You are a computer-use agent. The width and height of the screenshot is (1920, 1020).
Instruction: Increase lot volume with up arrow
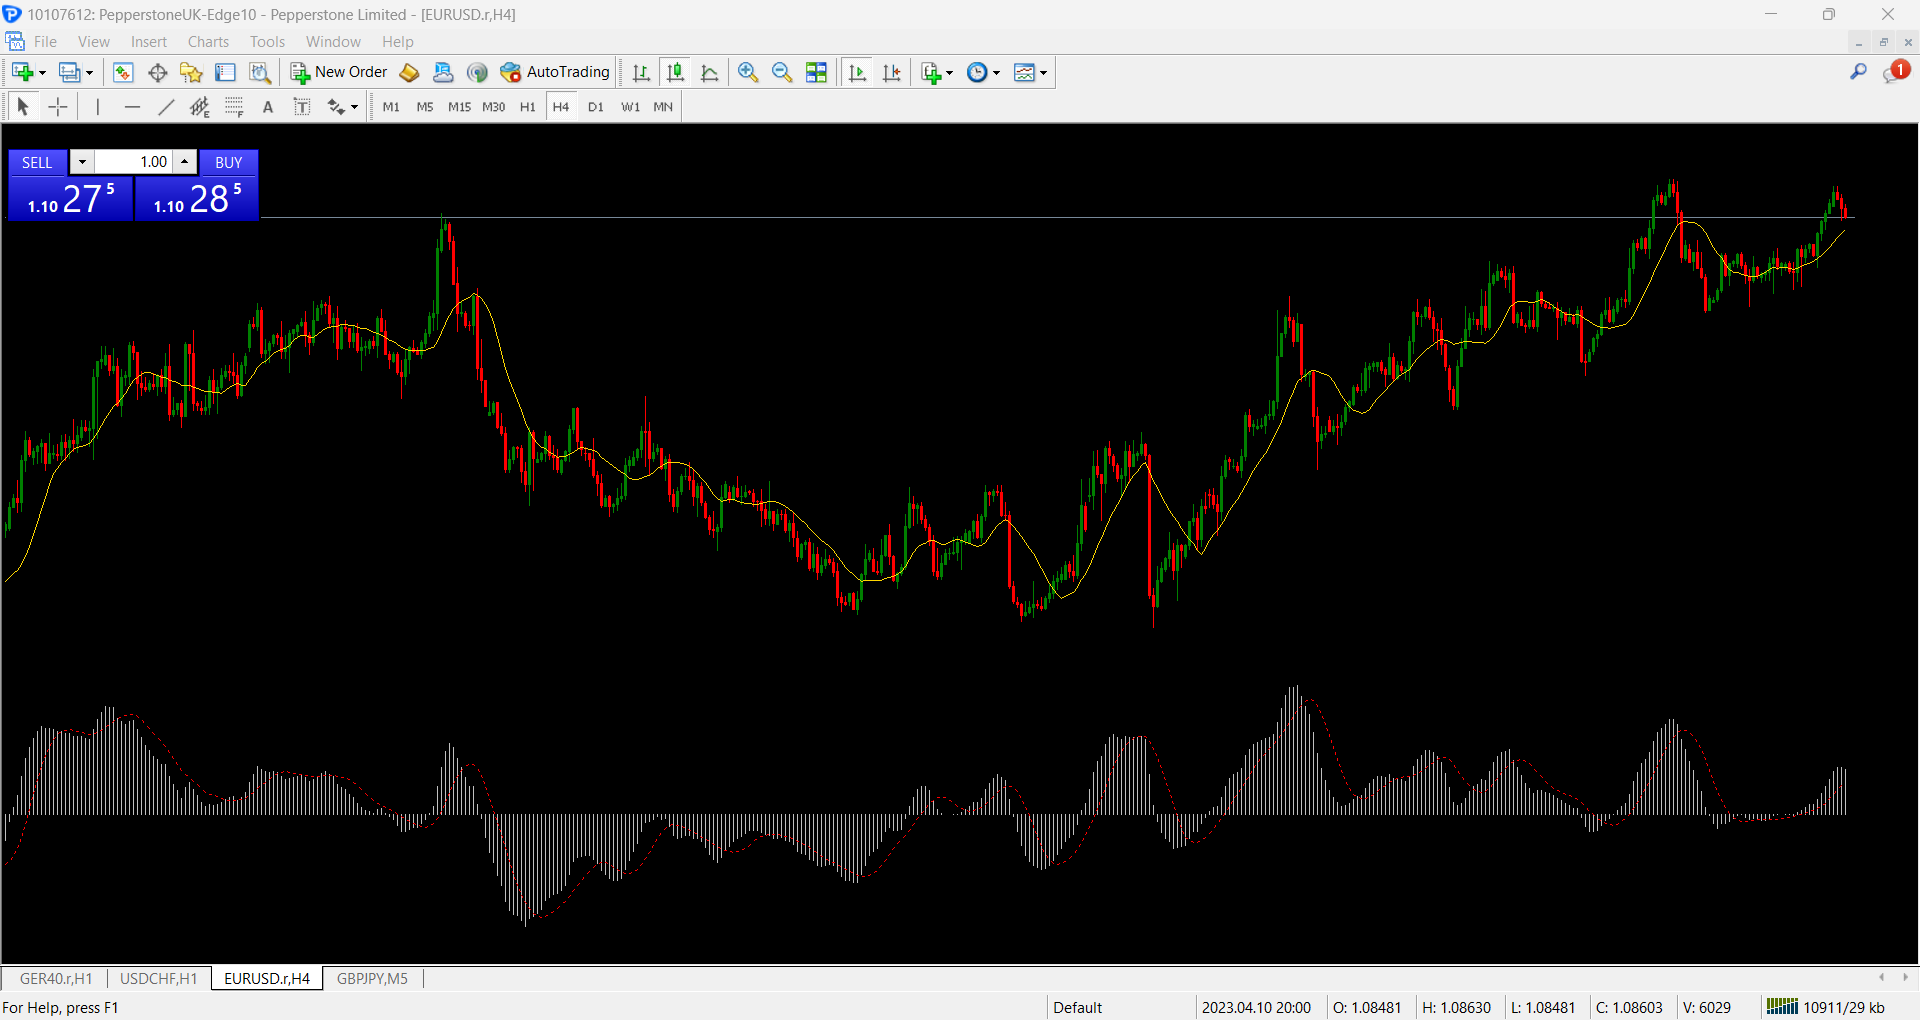click(184, 162)
